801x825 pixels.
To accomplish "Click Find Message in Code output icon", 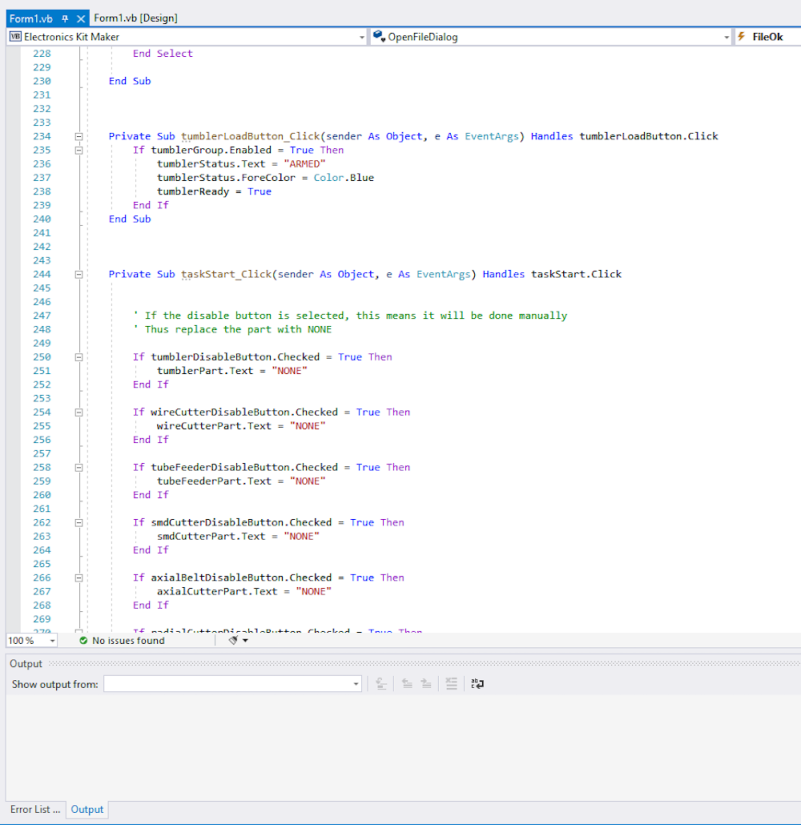I will 380,684.
